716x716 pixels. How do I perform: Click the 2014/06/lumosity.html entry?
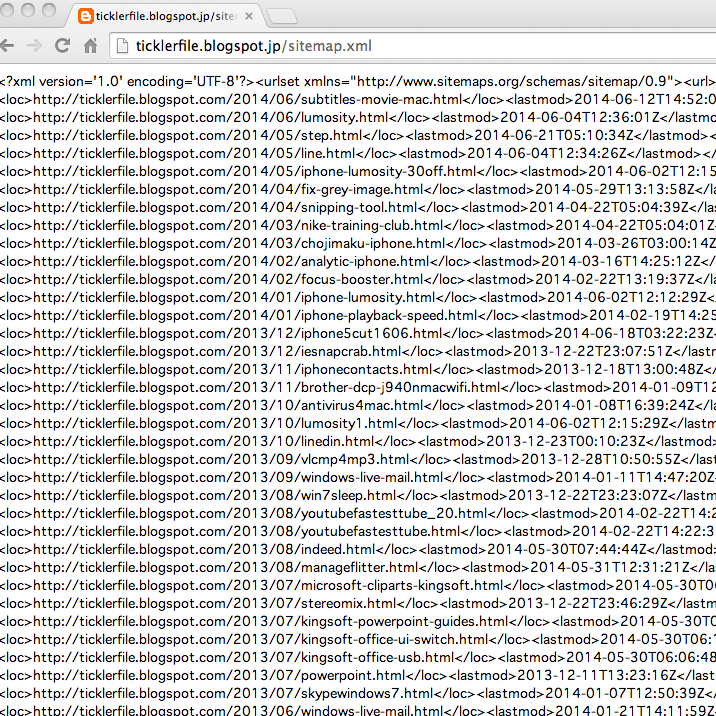click(358, 117)
